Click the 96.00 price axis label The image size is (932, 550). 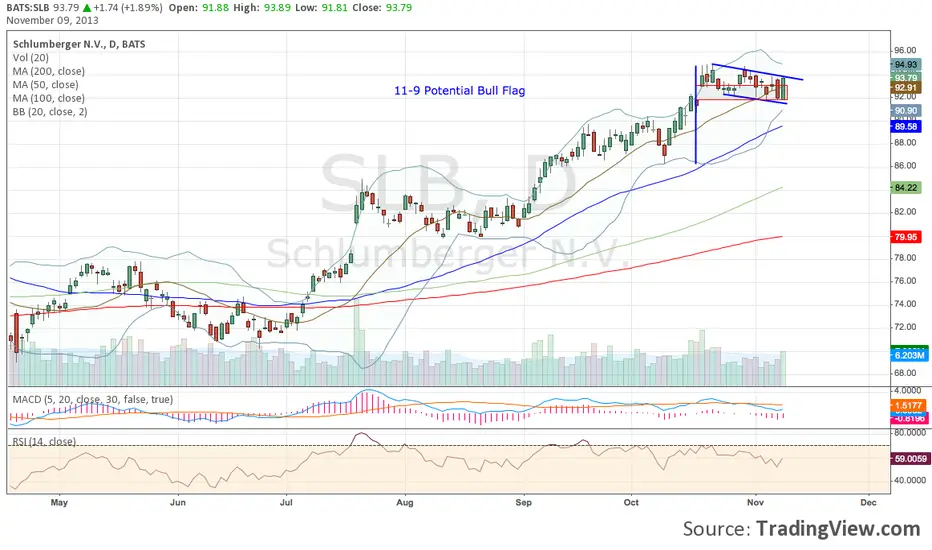(x=905, y=51)
